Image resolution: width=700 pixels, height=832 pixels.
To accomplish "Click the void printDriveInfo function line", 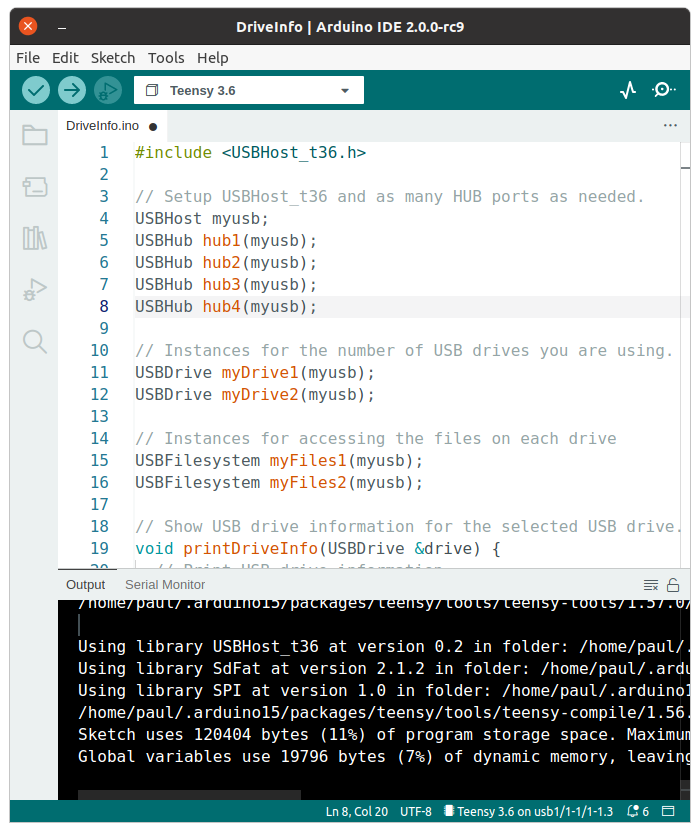I will coord(318,548).
